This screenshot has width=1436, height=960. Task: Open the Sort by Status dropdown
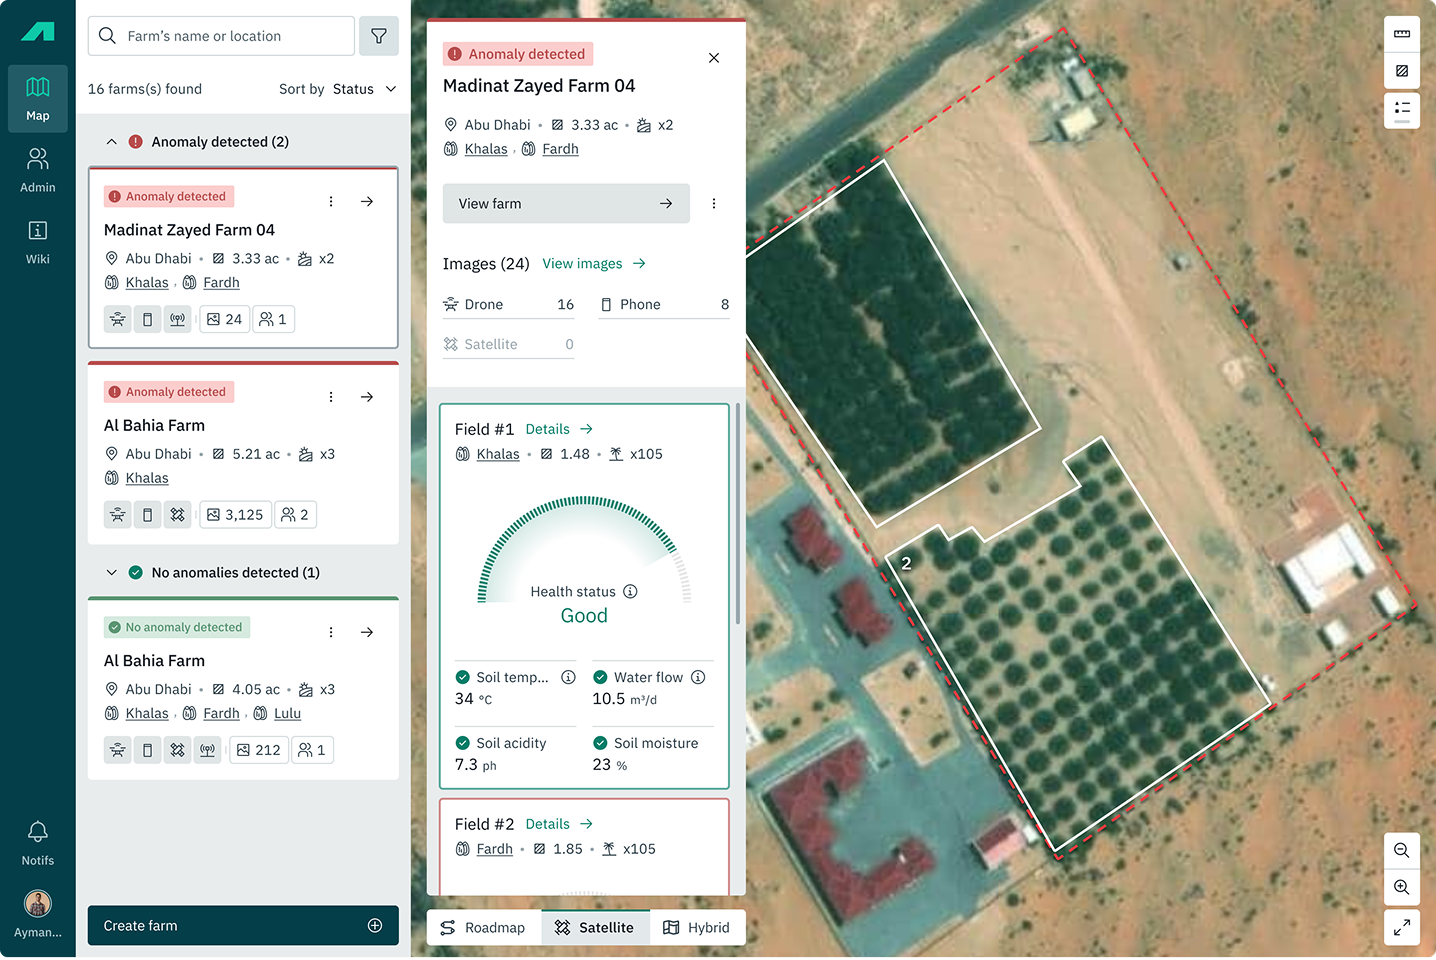(x=338, y=89)
